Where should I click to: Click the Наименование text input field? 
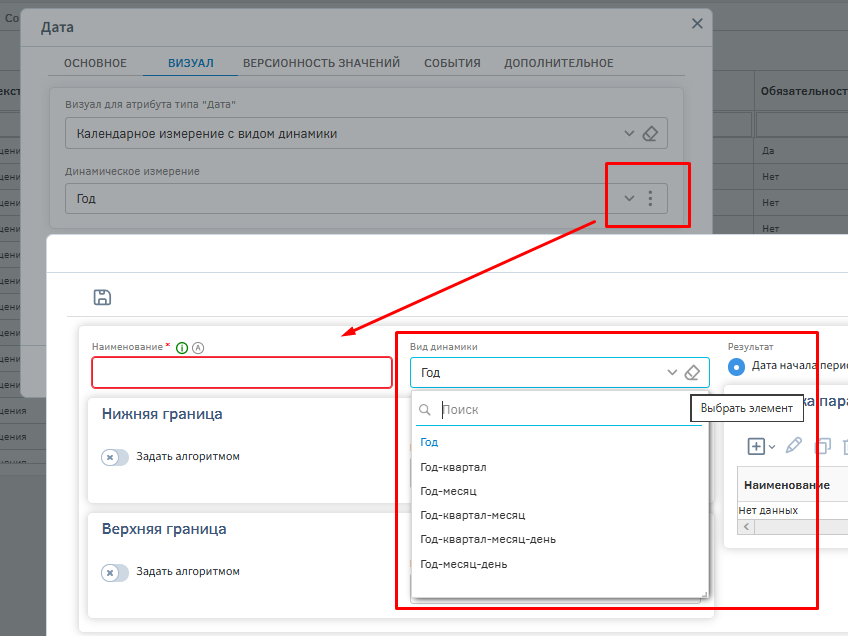tap(242, 373)
